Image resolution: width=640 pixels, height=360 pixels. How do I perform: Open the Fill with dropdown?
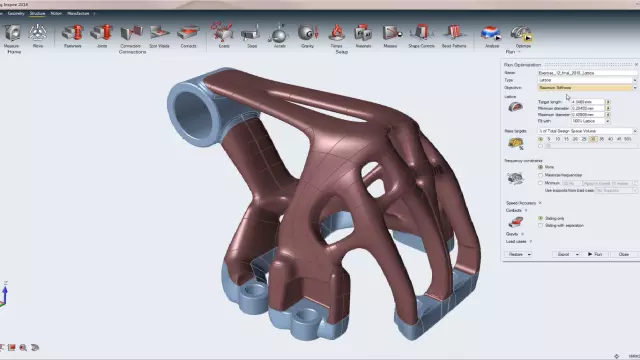click(590, 121)
